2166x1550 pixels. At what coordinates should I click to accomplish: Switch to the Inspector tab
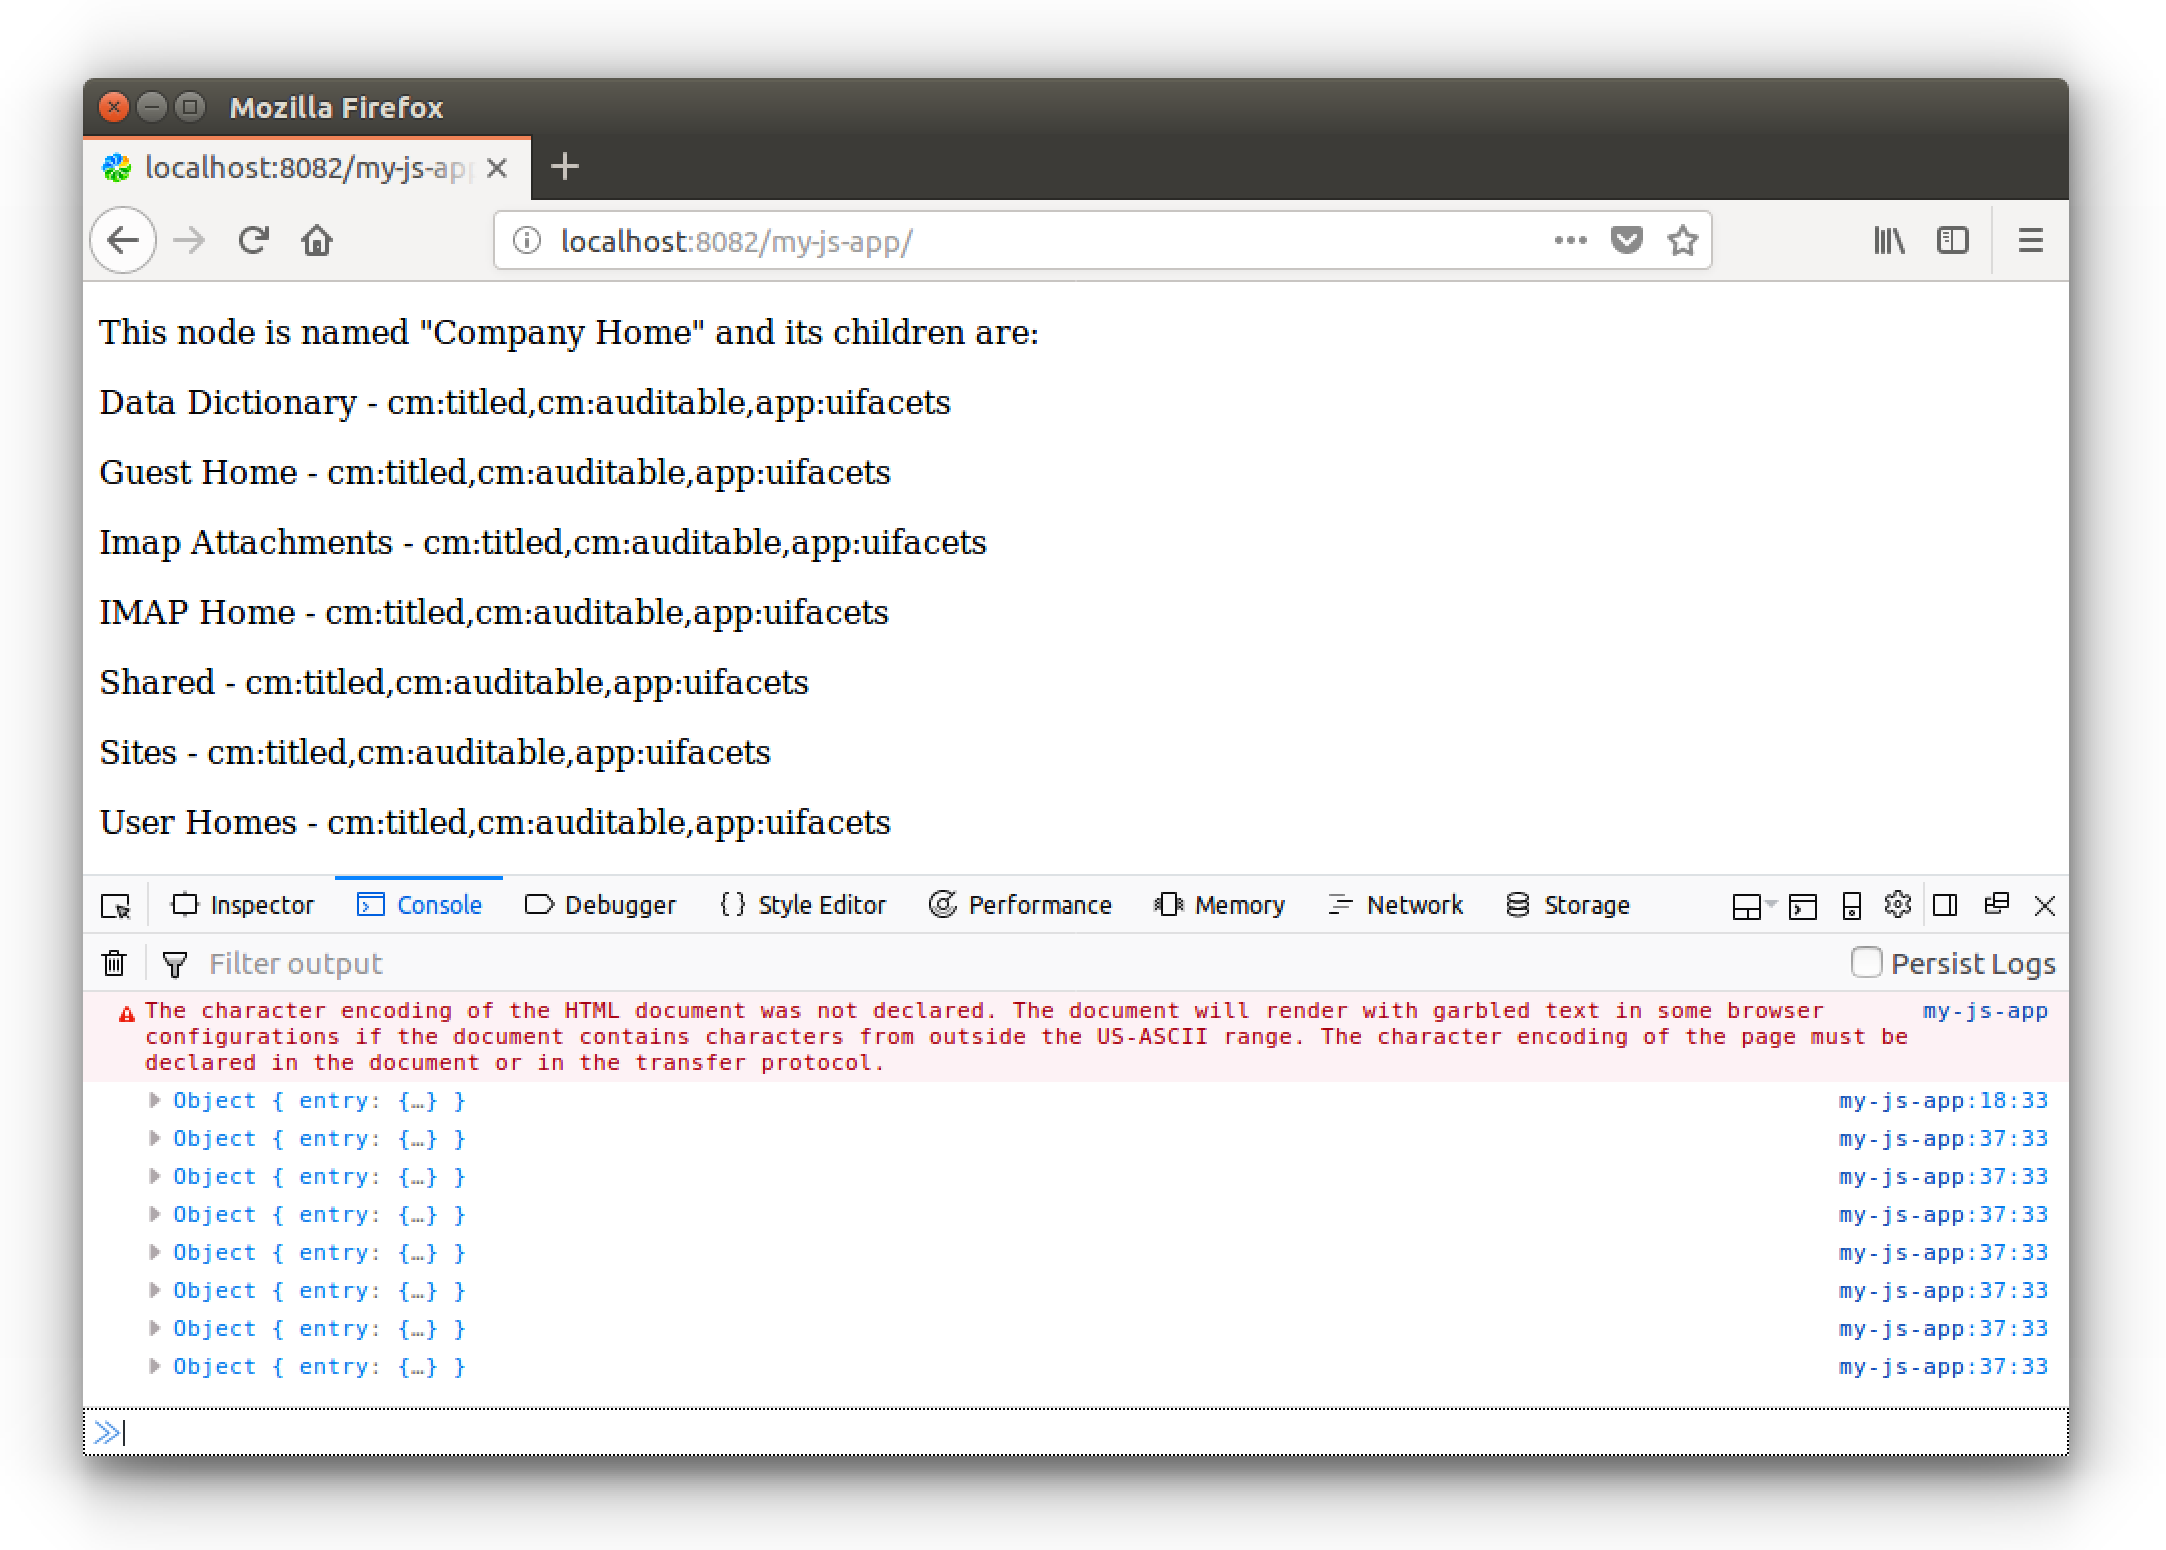[243, 905]
